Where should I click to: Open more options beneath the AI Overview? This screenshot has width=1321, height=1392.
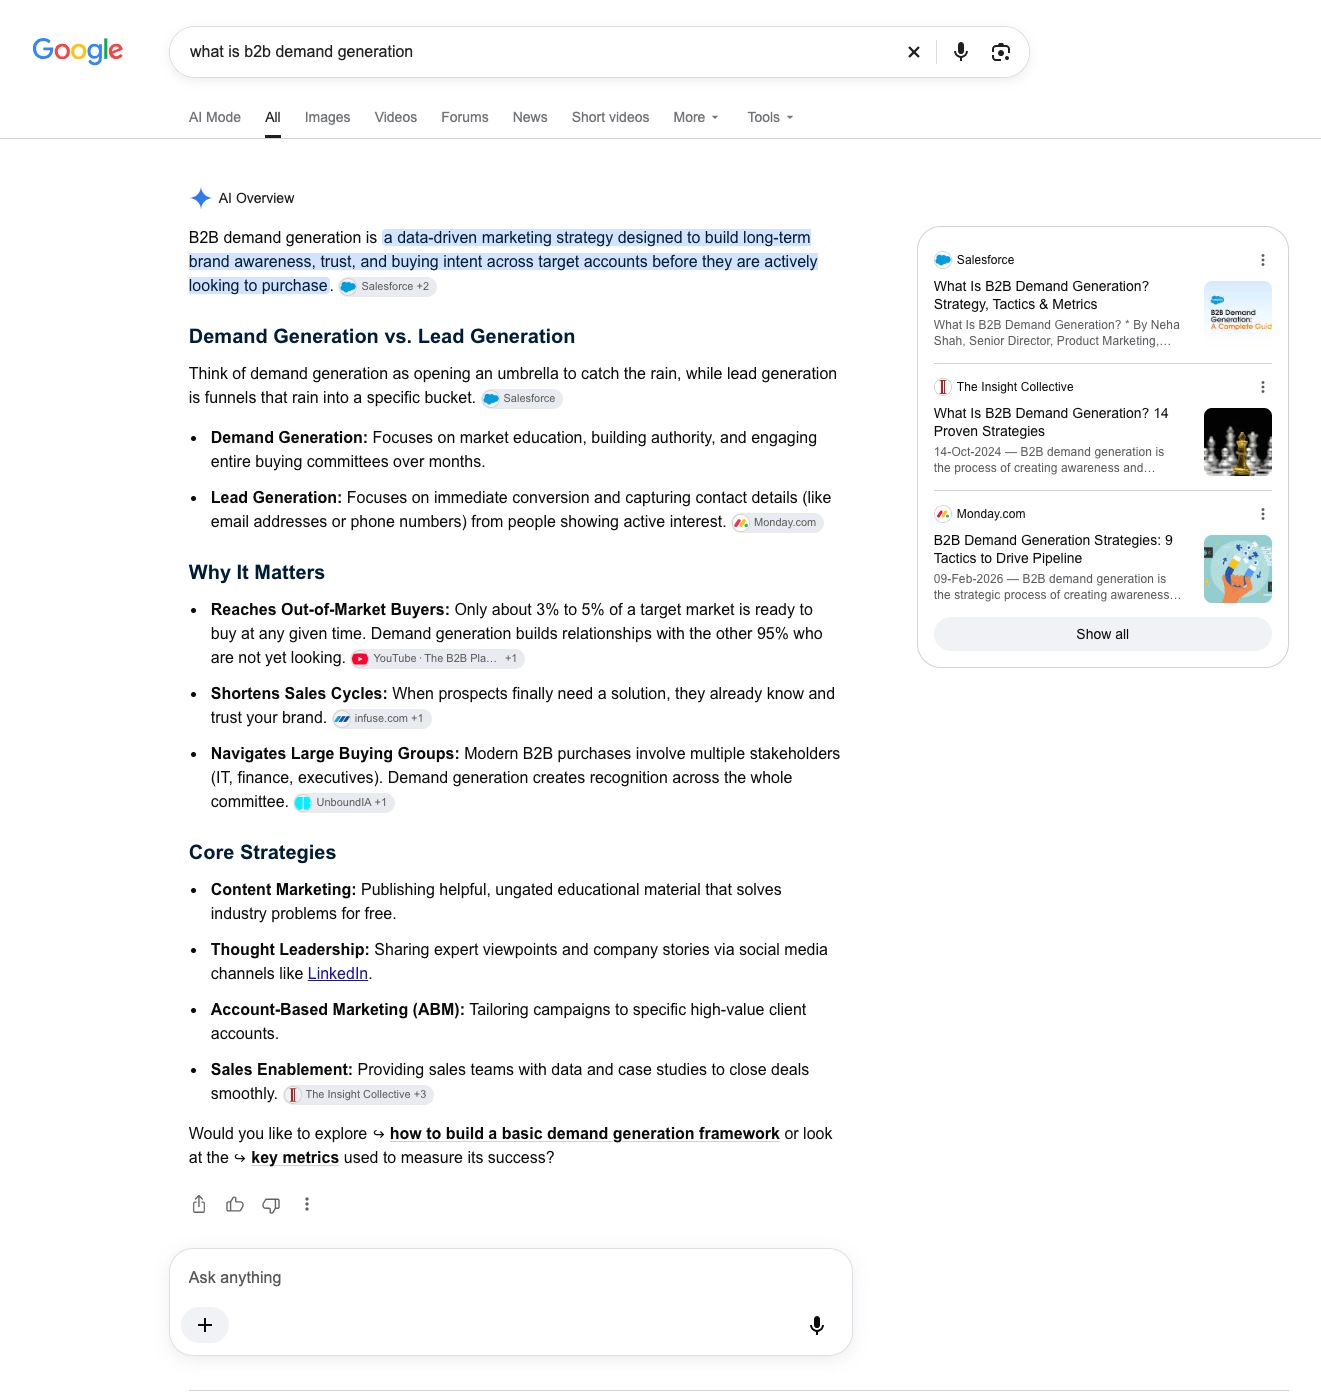(x=307, y=1204)
